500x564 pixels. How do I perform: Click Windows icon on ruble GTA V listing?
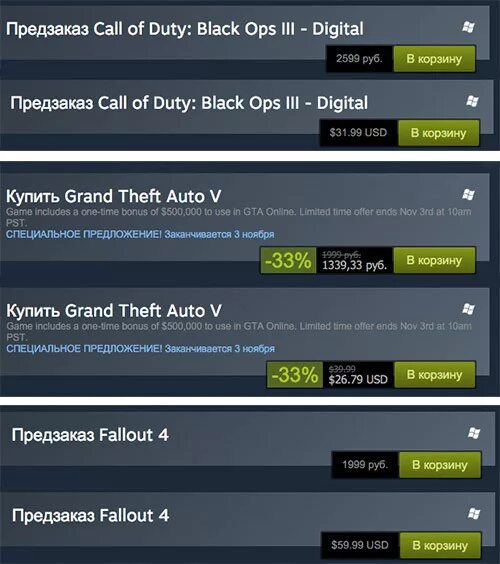click(x=468, y=195)
